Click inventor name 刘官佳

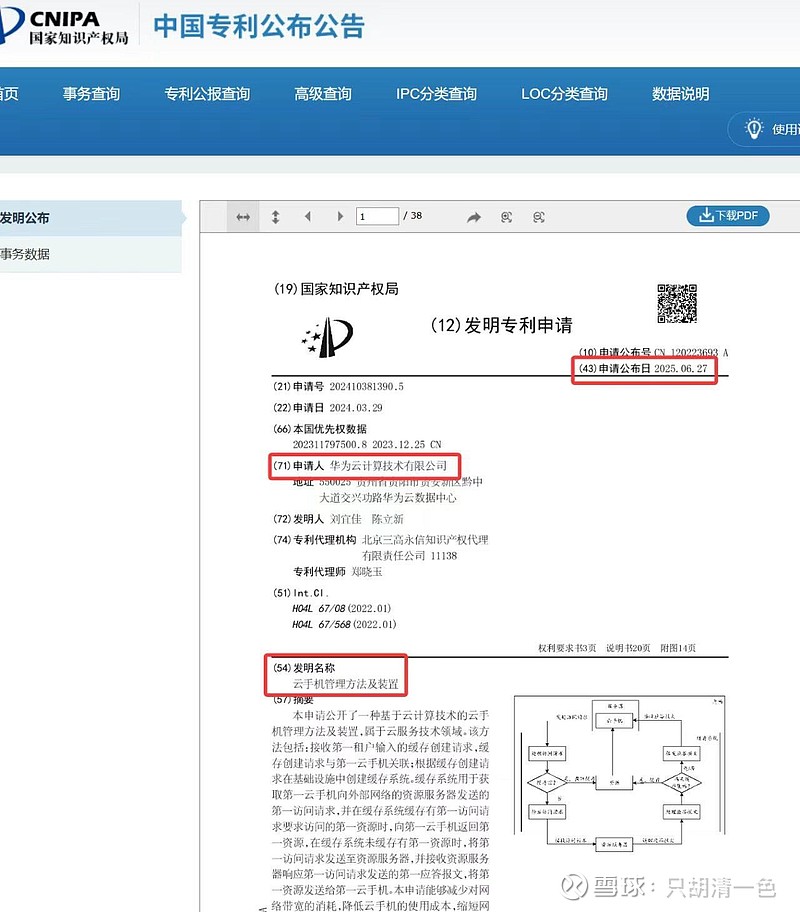(346, 519)
